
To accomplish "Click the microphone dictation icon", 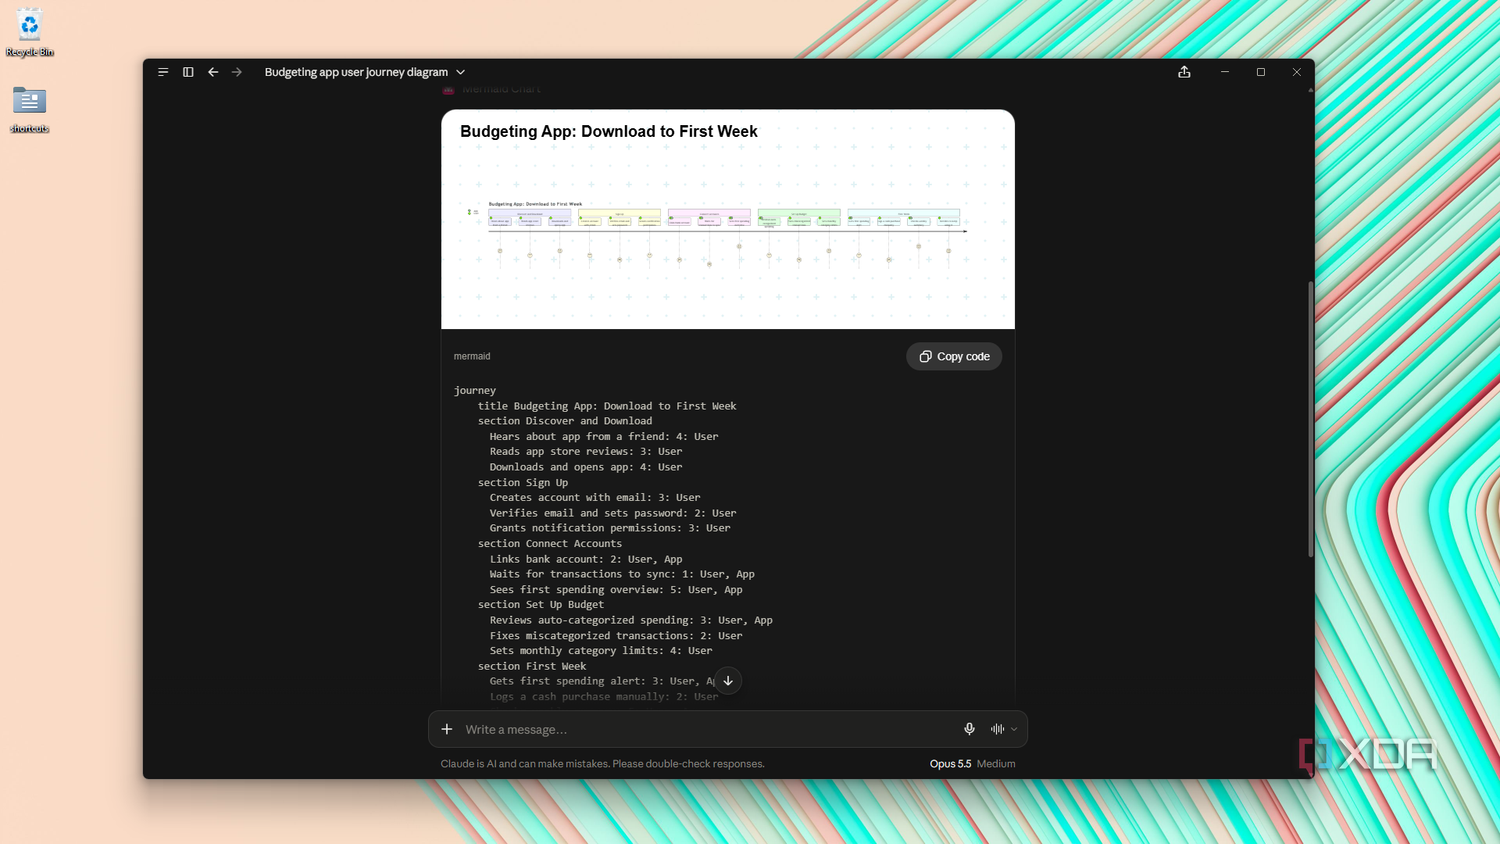I will coord(969,729).
